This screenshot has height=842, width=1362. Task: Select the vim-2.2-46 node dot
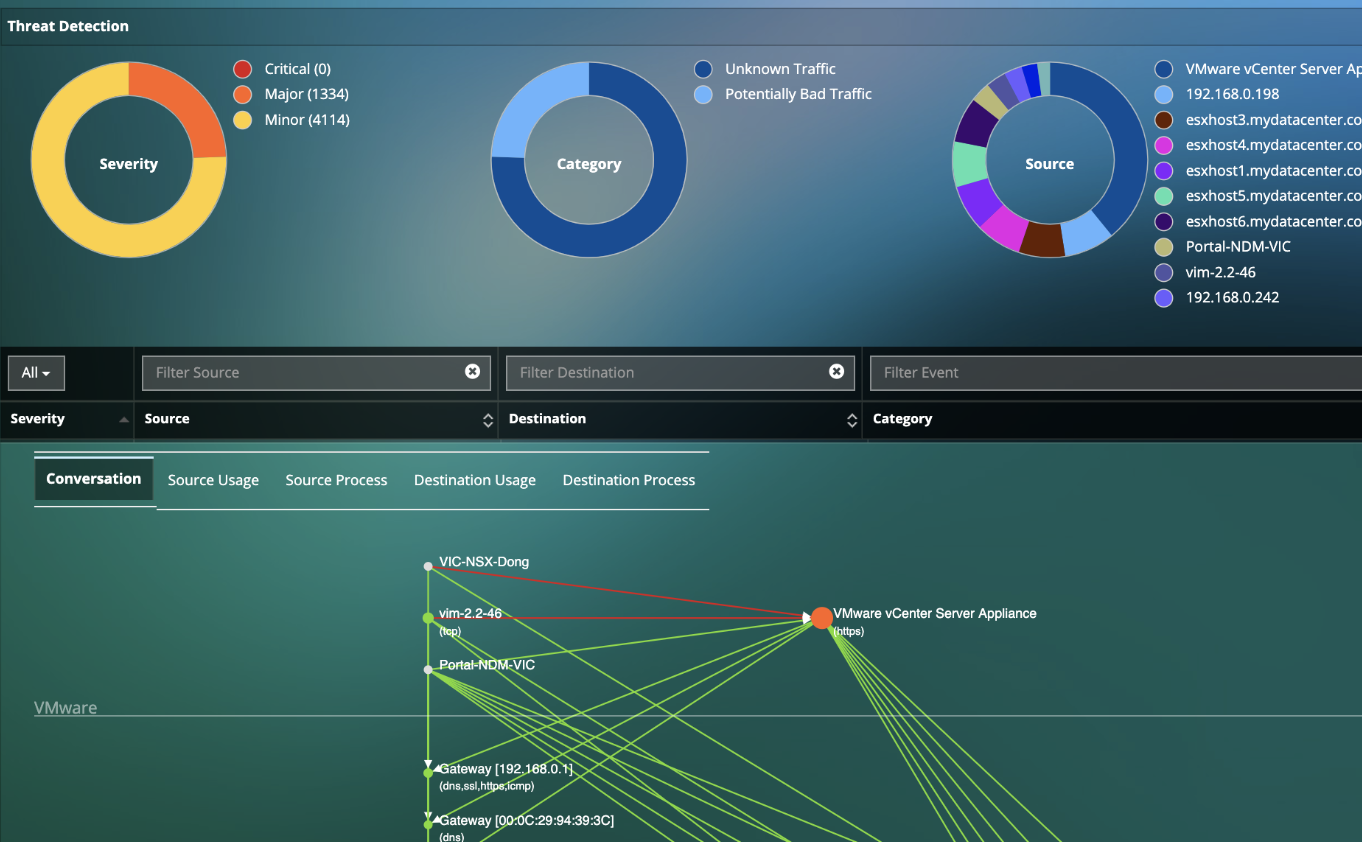click(x=428, y=618)
